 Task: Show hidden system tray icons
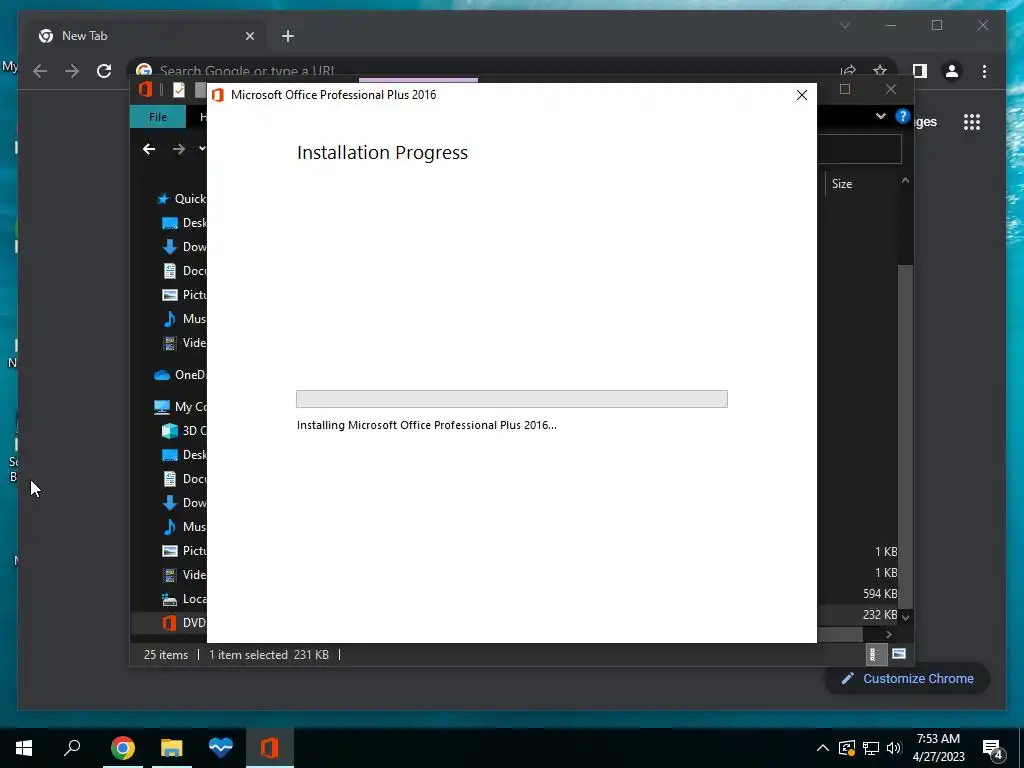pyautogui.click(x=823, y=748)
